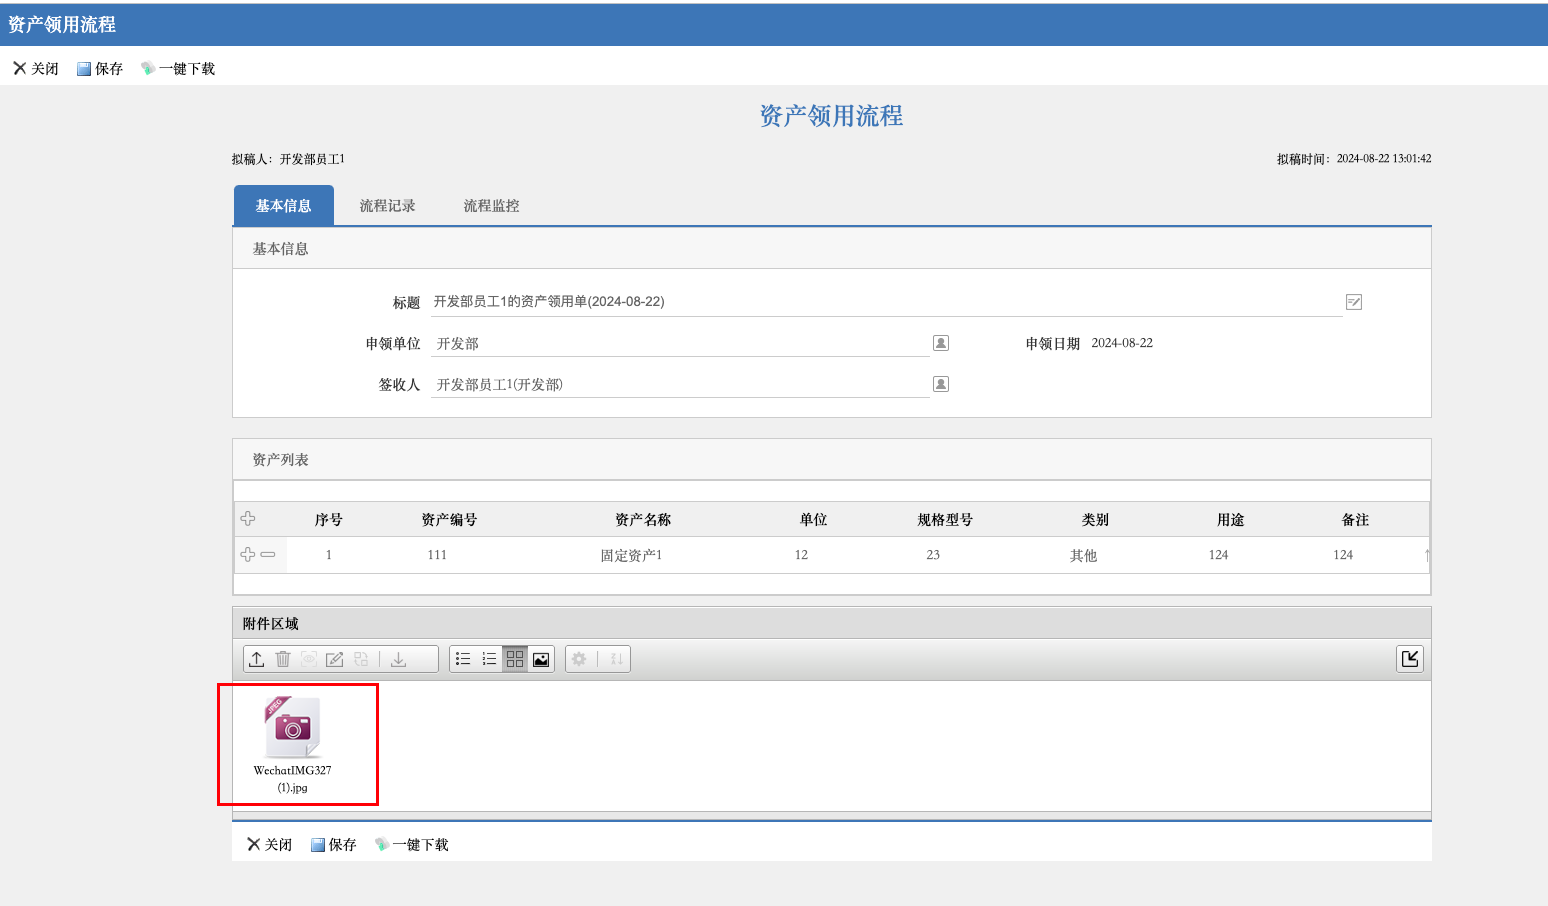The height and width of the screenshot is (906, 1548).
Task: Click the replace attachment icon
Action: point(361,659)
